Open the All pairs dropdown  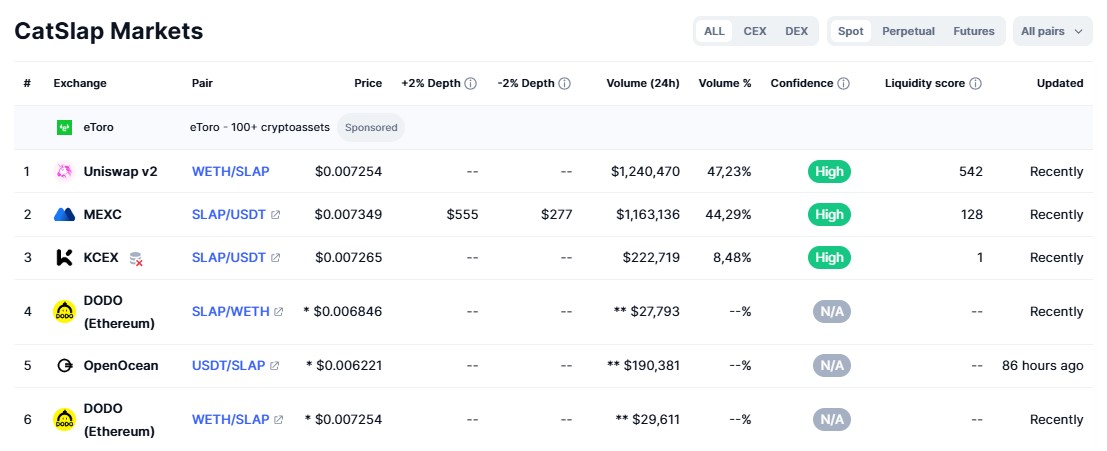[x=1052, y=31]
